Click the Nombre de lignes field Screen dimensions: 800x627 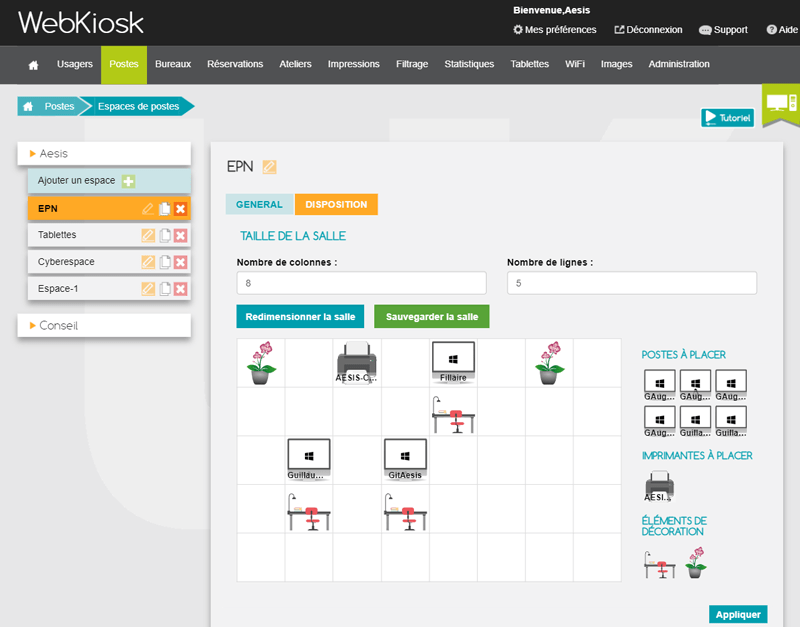(x=632, y=283)
